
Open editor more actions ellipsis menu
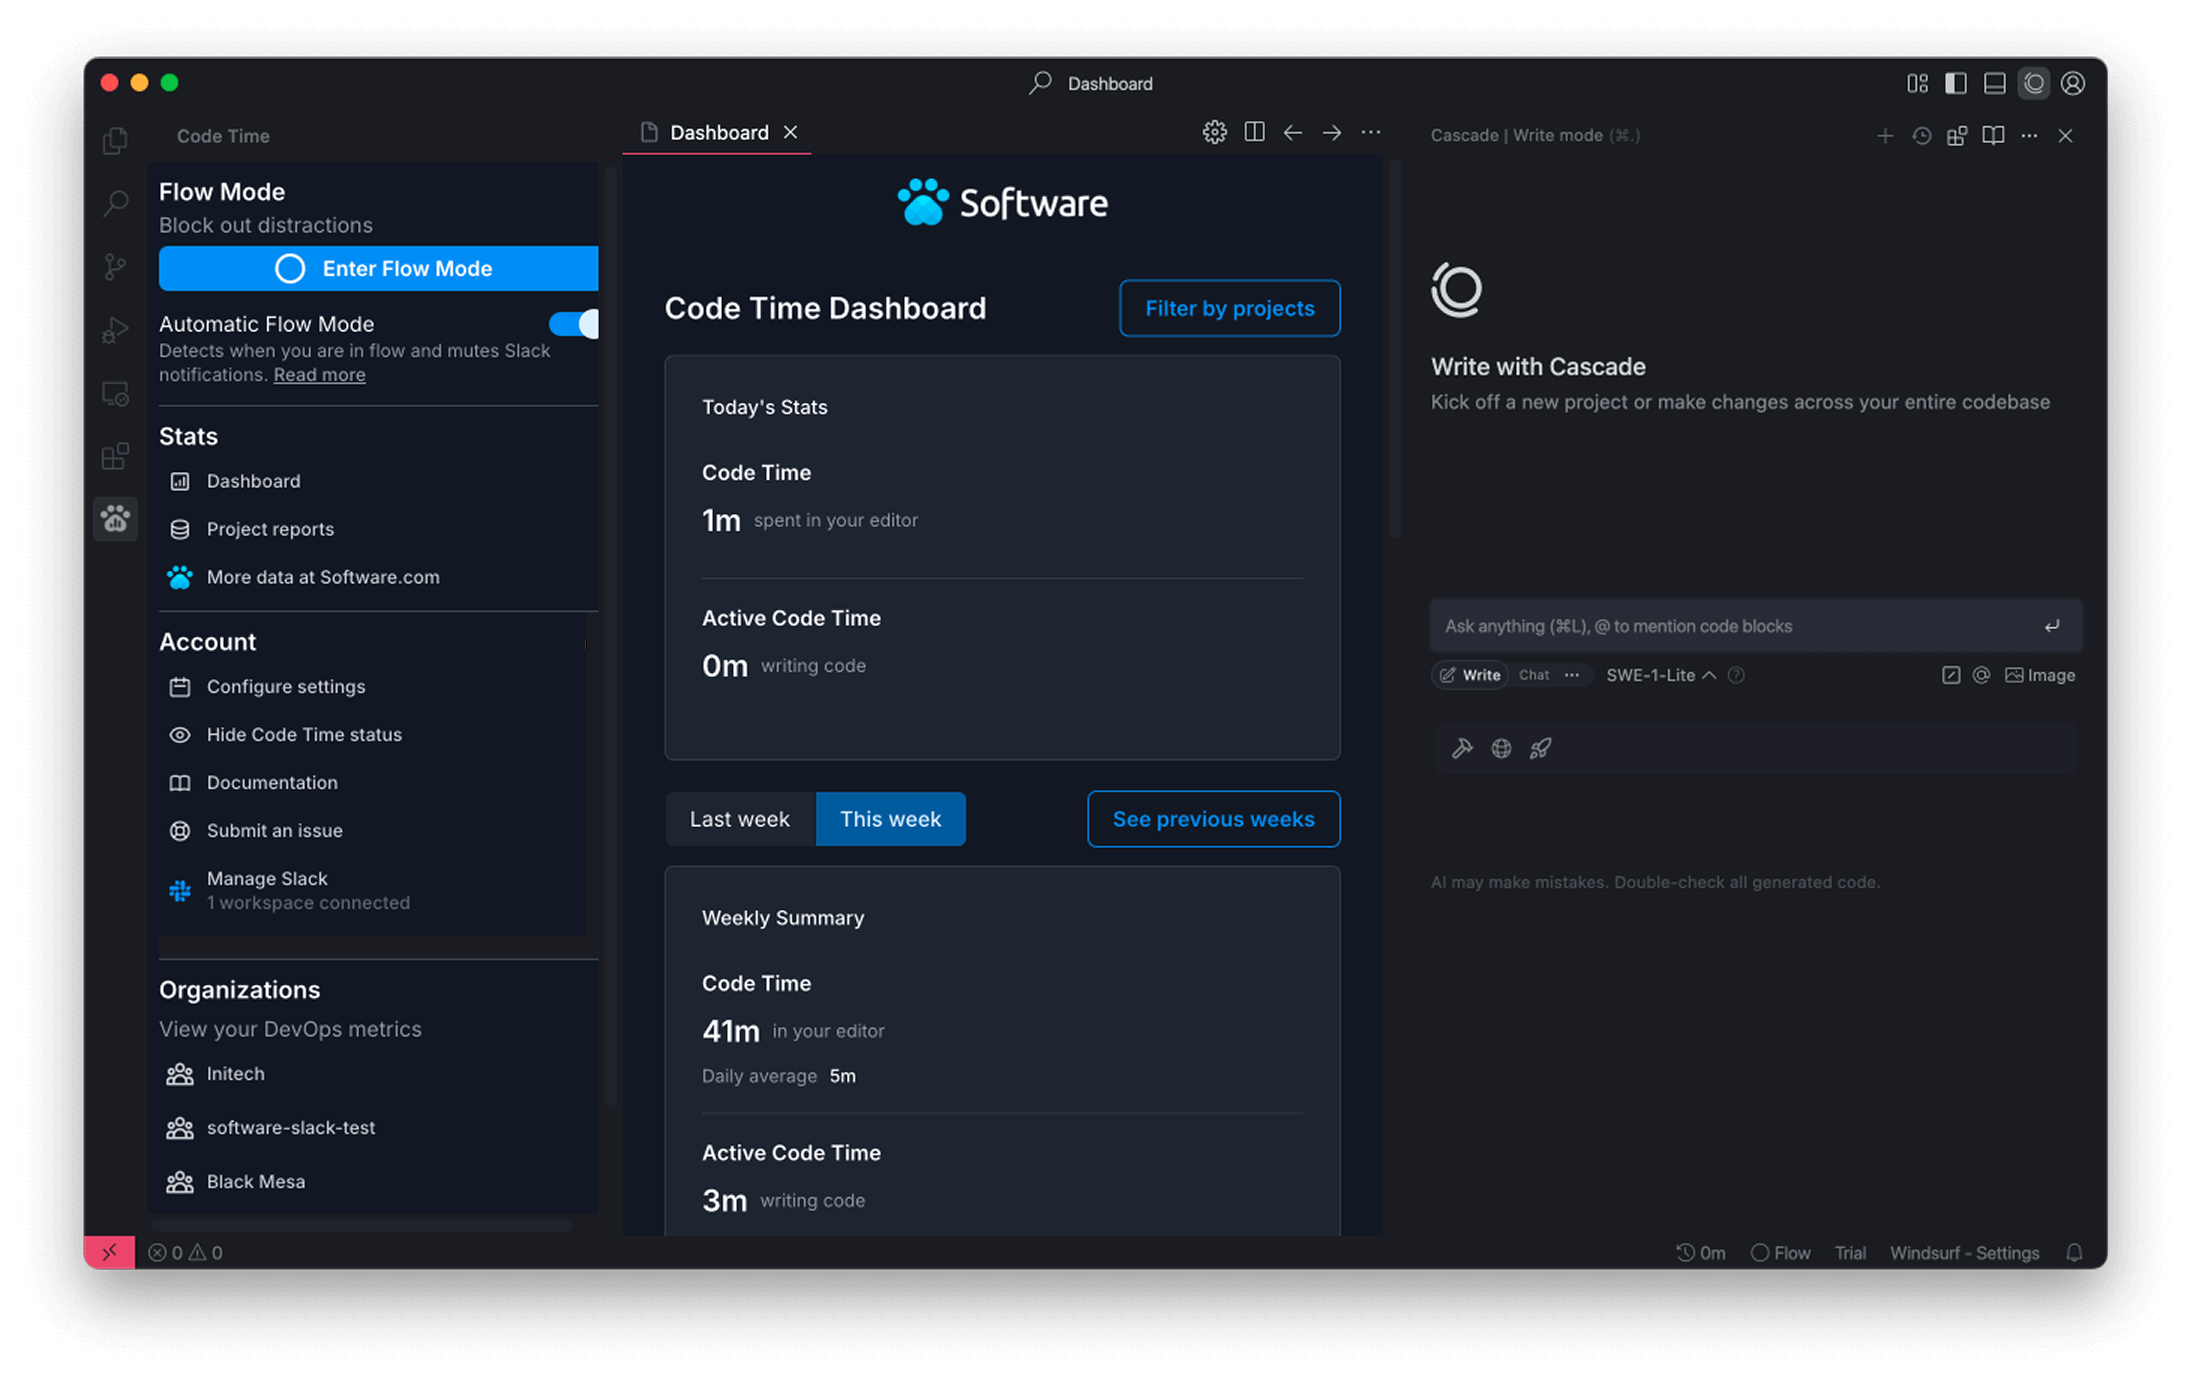tap(1370, 132)
